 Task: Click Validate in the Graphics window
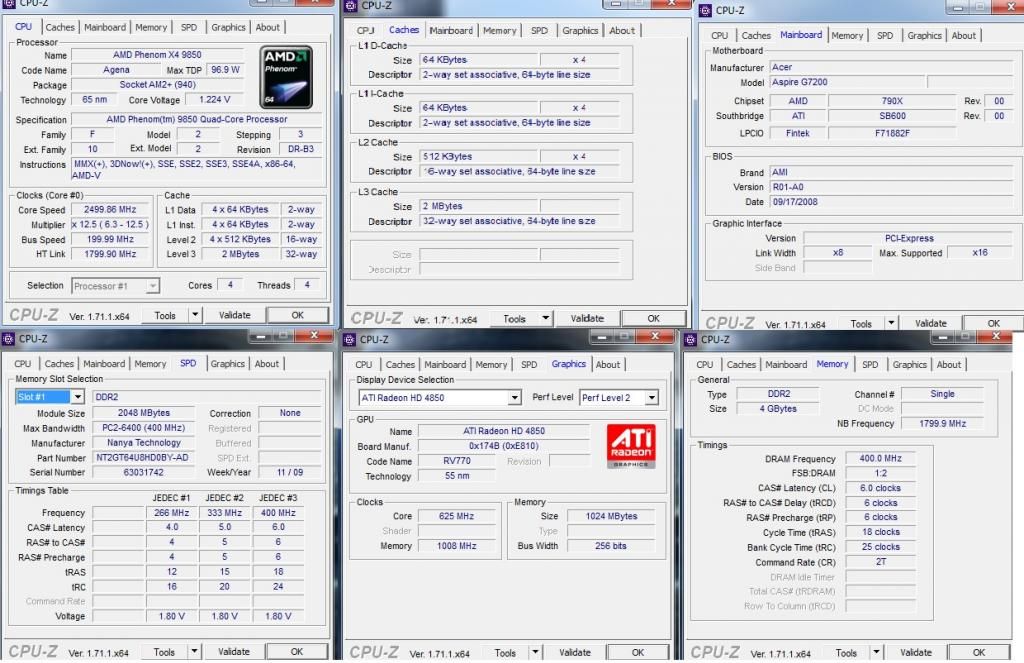click(x=575, y=652)
